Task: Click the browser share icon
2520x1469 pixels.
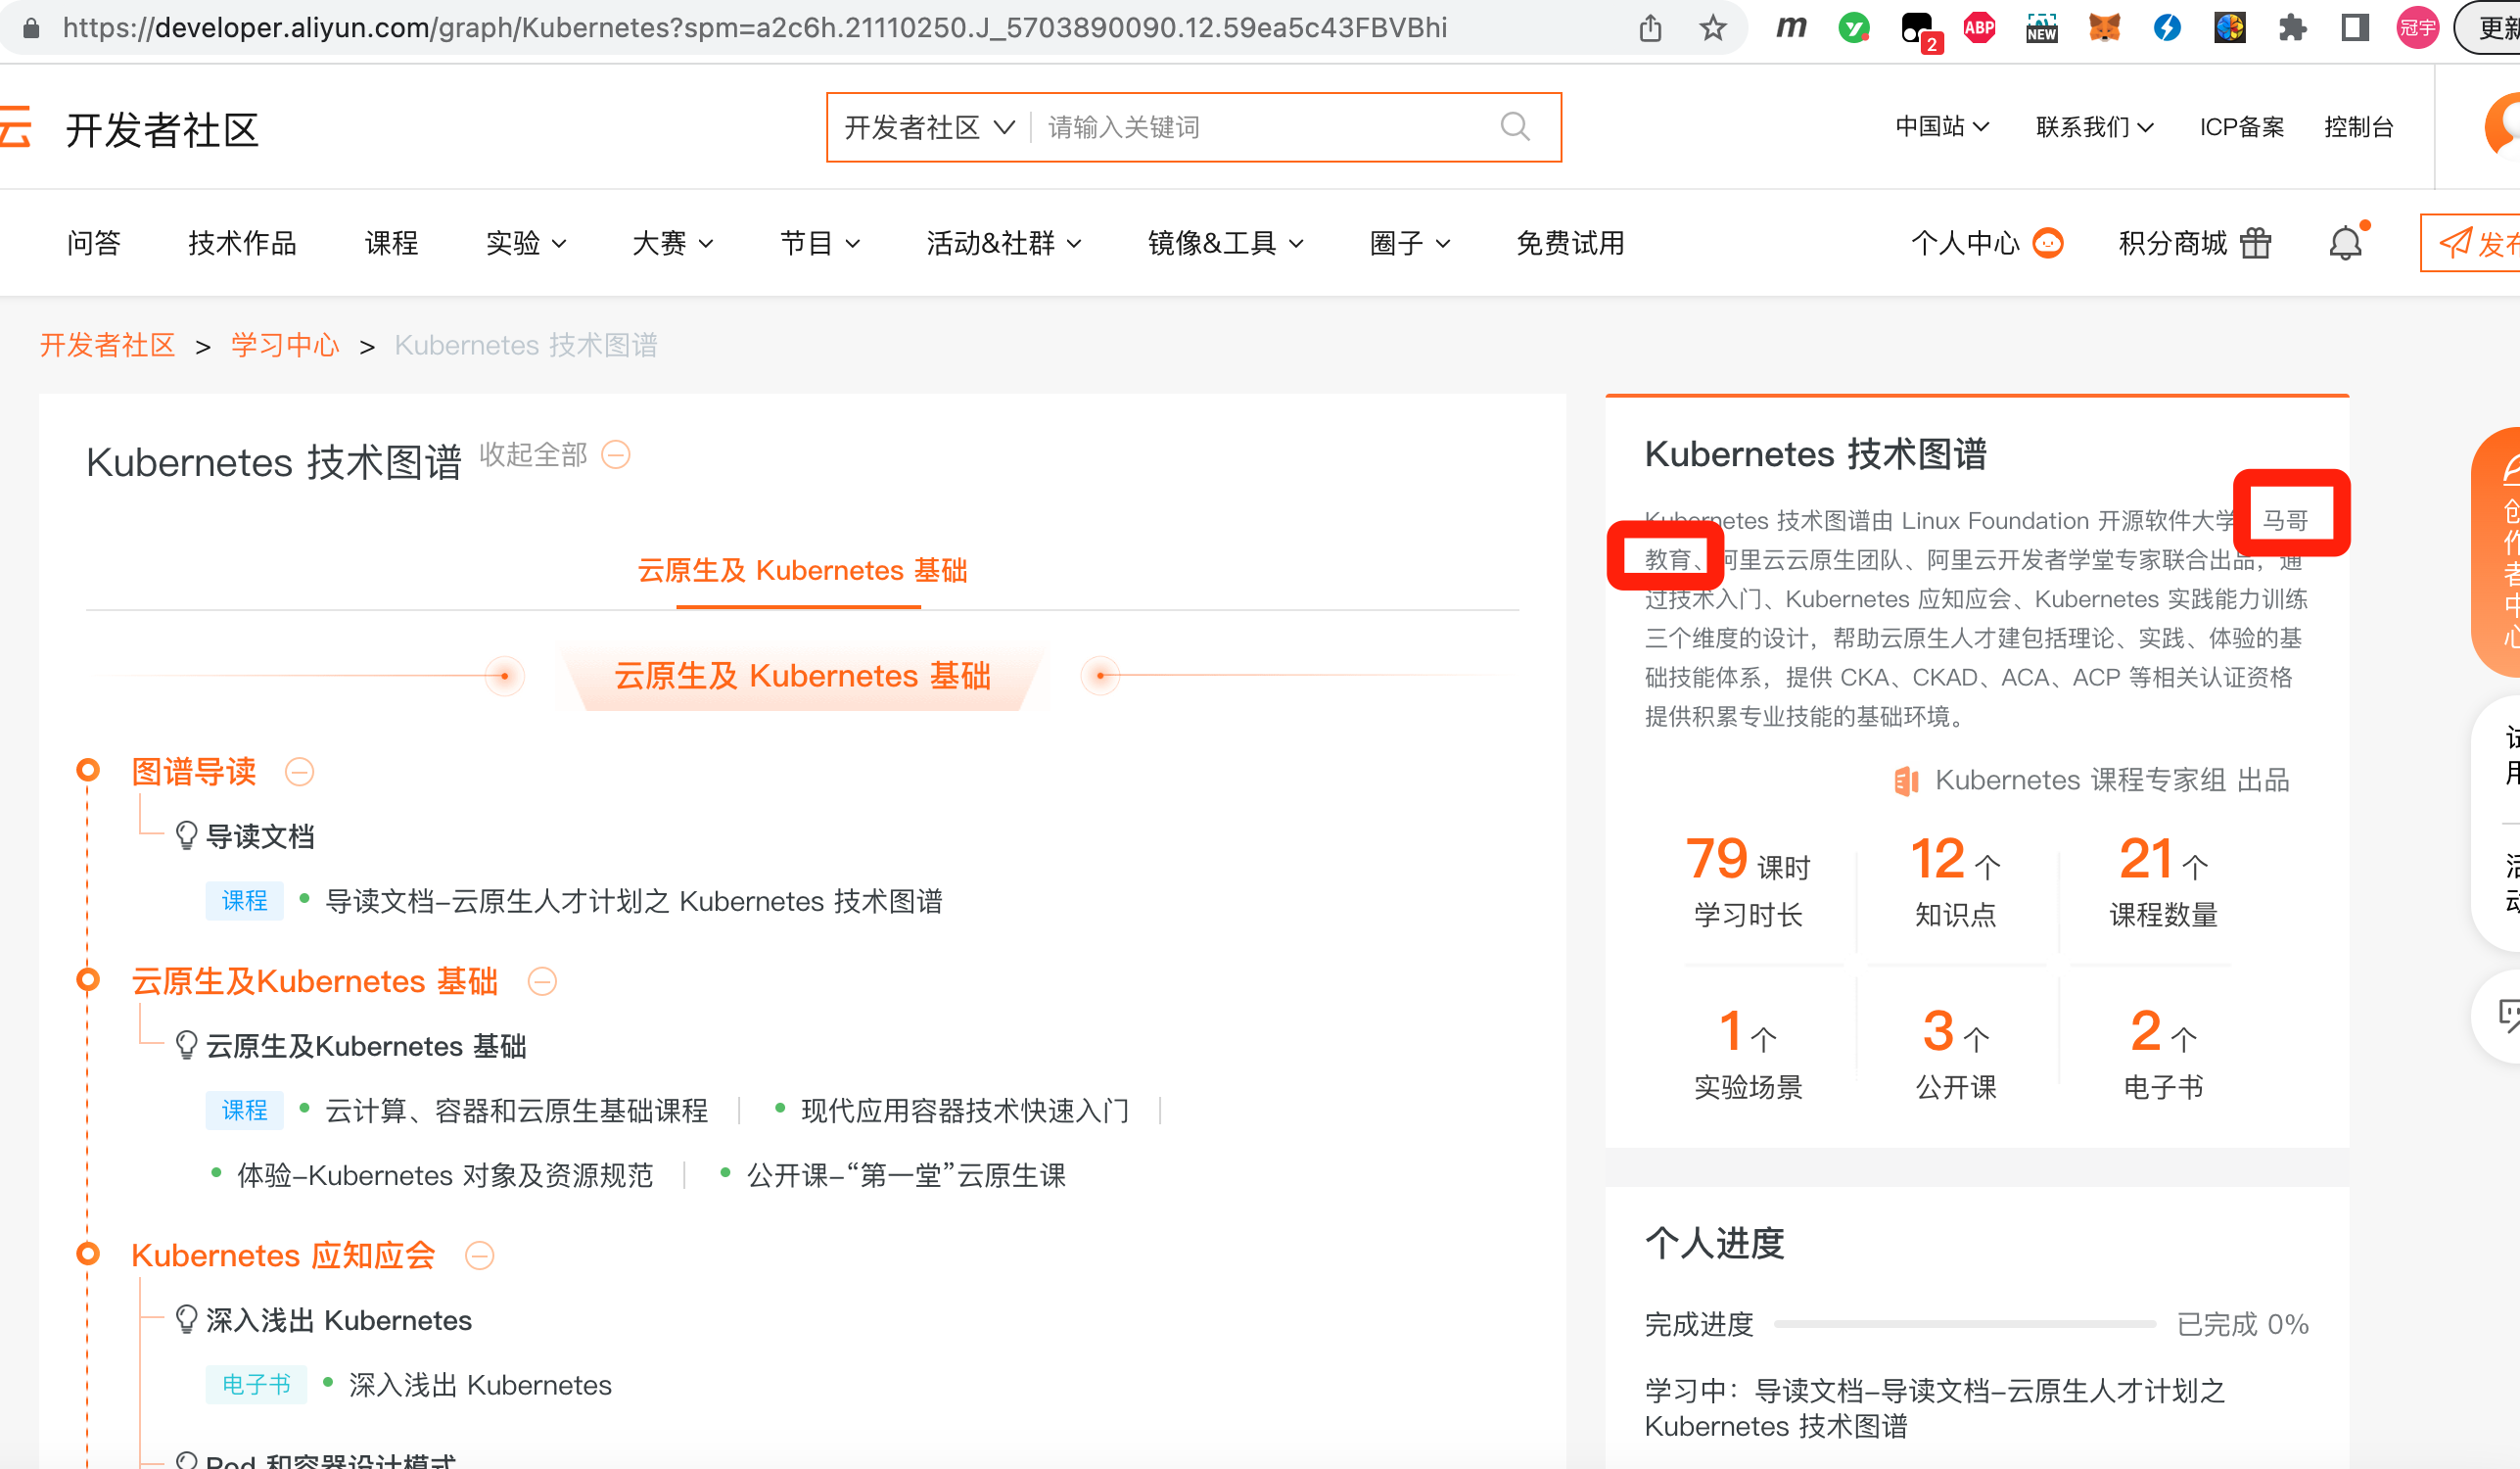Action: pos(1650,28)
